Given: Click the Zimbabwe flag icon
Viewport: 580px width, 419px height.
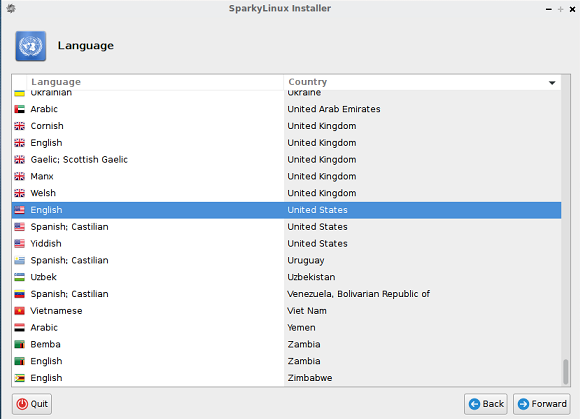Looking at the screenshot, I should (x=19, y=378).
